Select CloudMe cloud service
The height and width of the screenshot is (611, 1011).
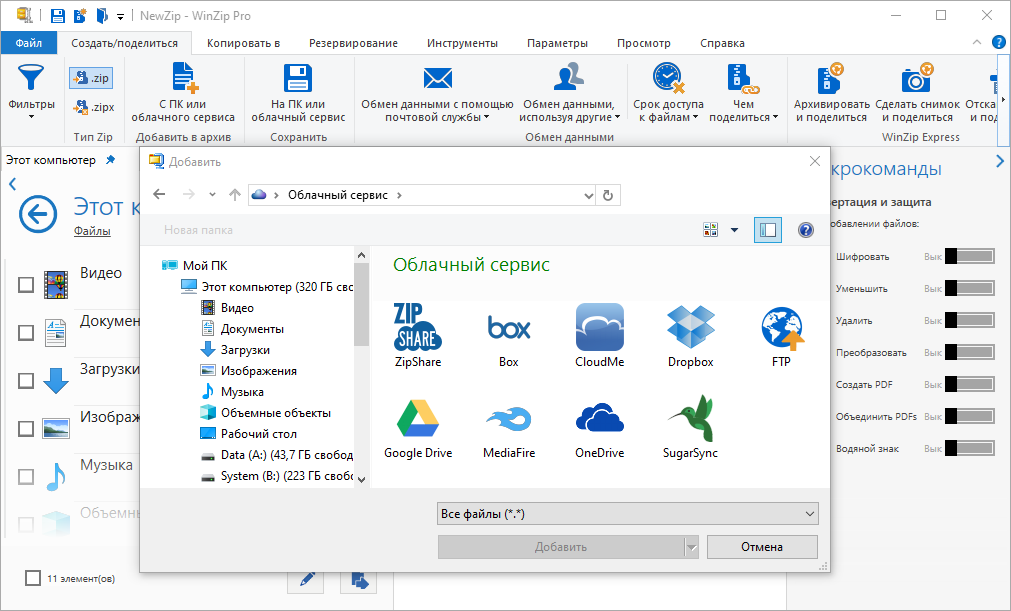tap(600, 335)
